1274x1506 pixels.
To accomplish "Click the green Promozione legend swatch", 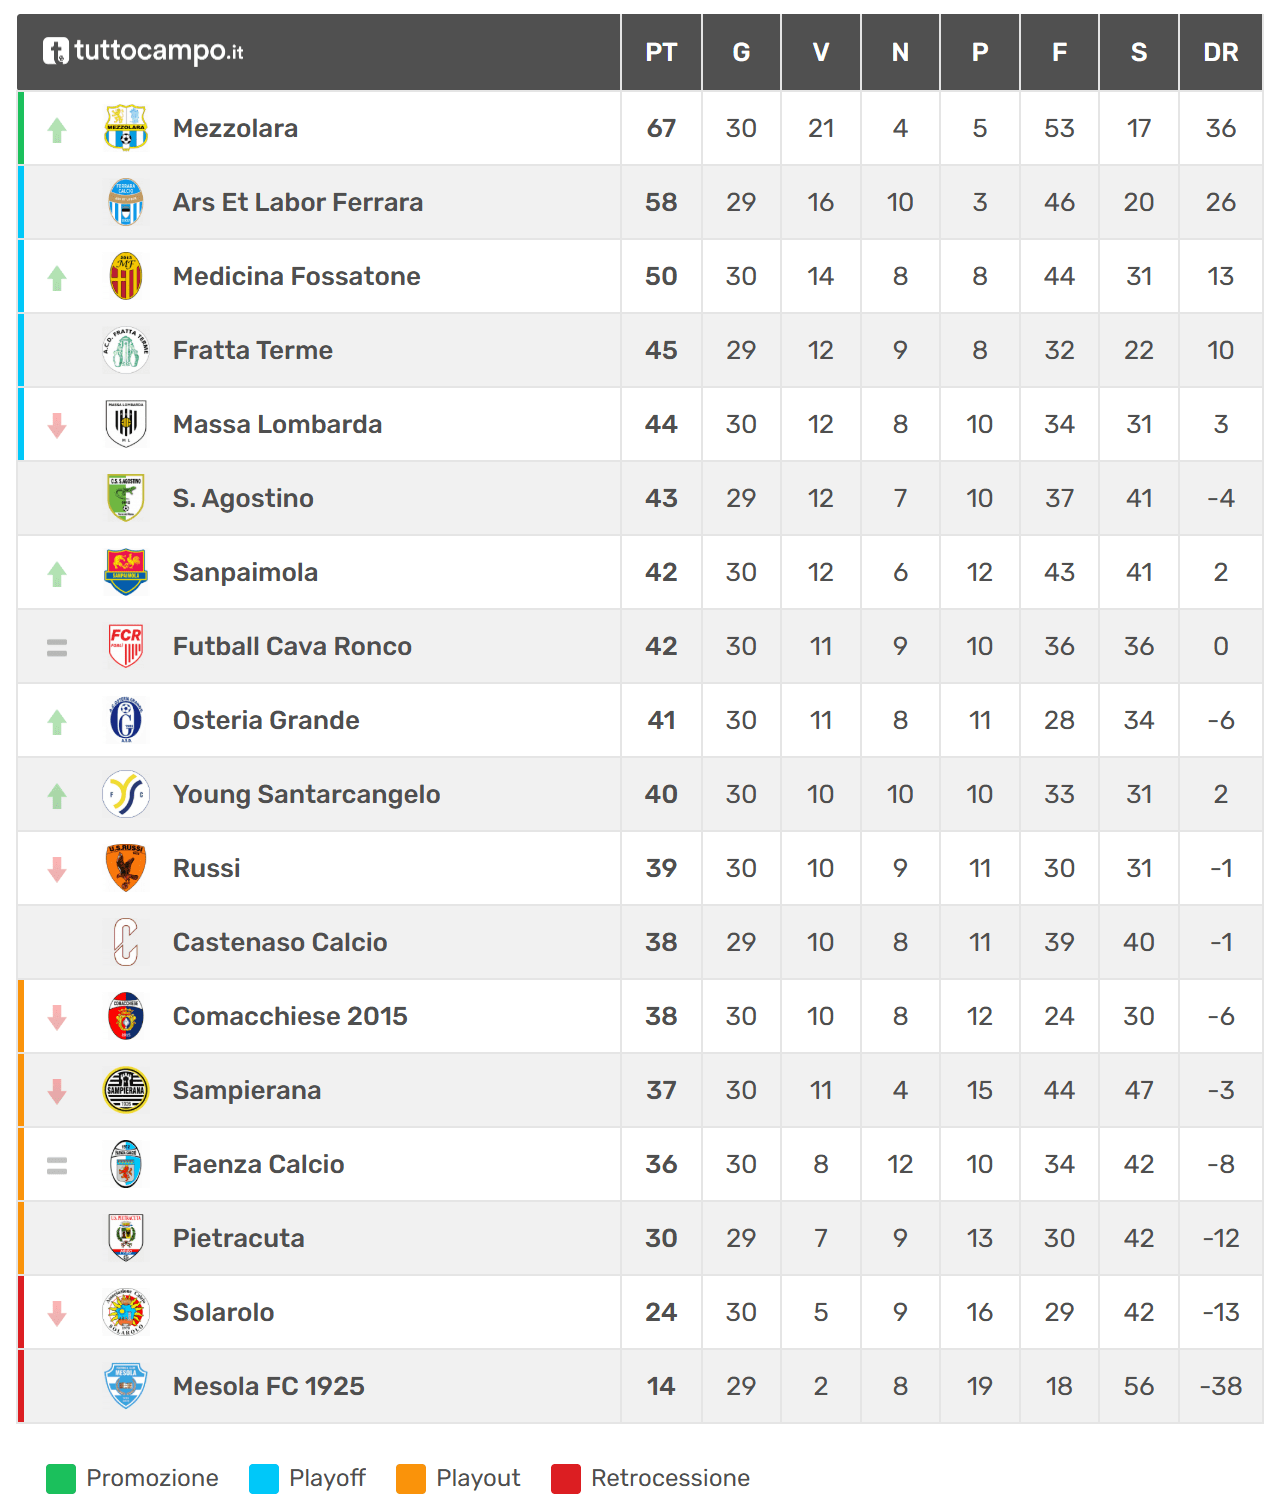I will (61, 1478).
